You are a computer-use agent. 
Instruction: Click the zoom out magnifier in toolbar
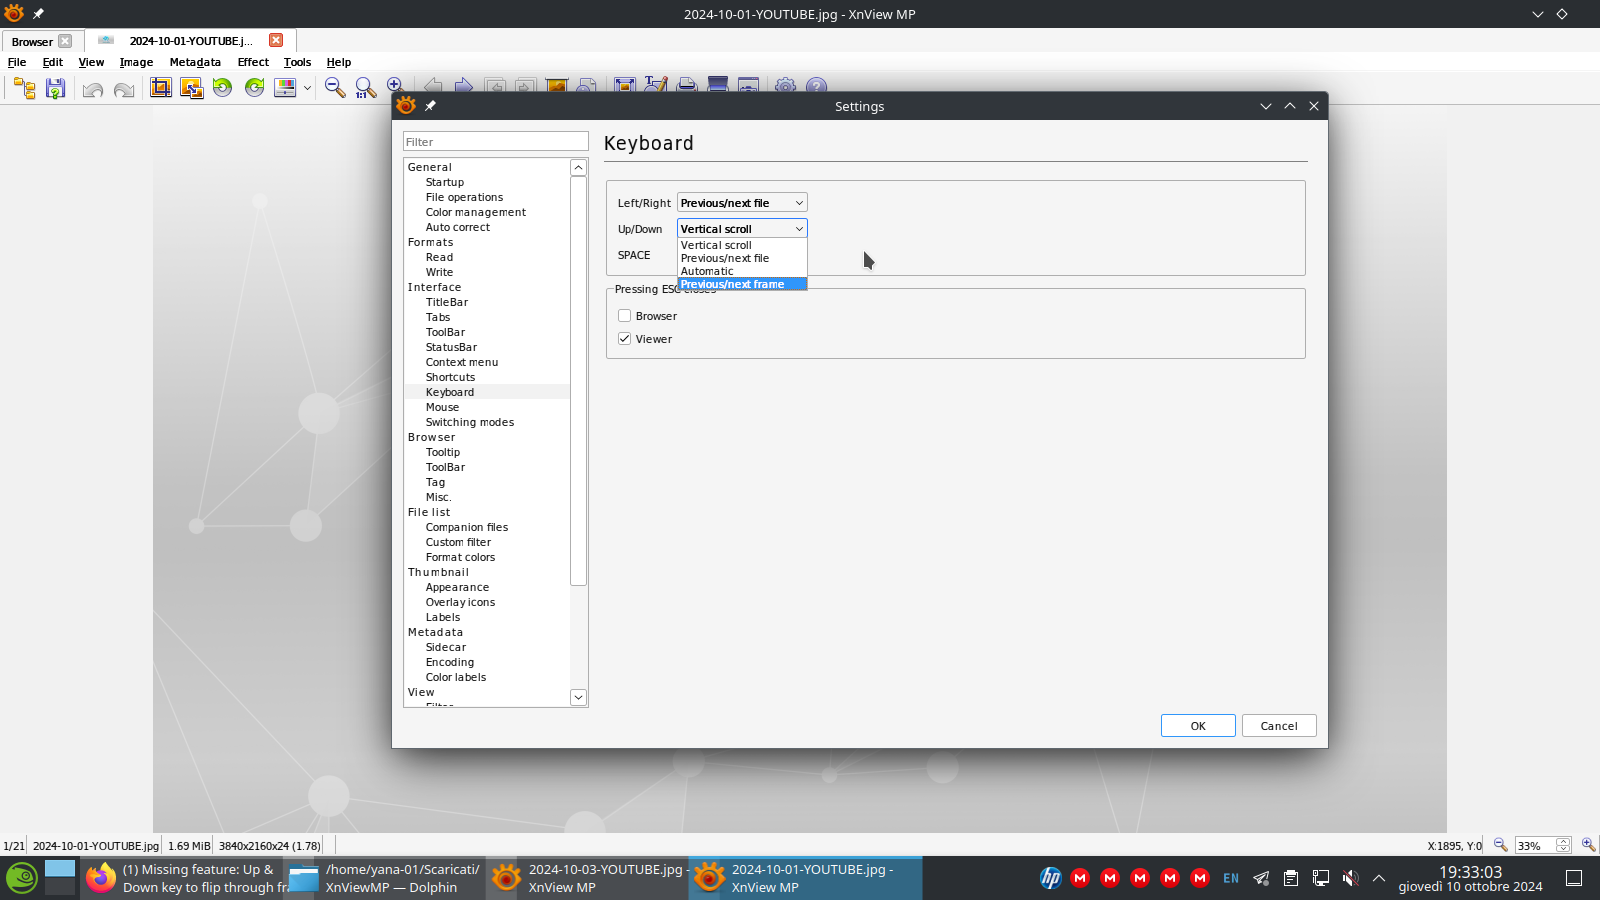(335, 88)
